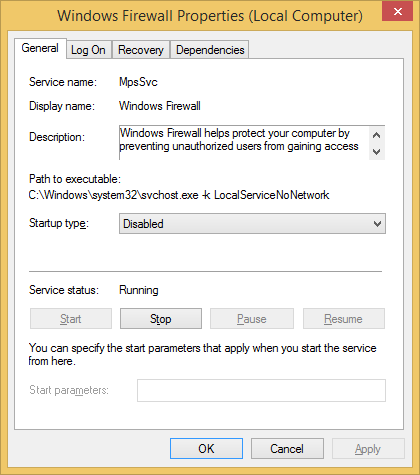Click the grayed-out Pause button
The width and height of the screenshot is (420, 475).
tap(252, 319)
